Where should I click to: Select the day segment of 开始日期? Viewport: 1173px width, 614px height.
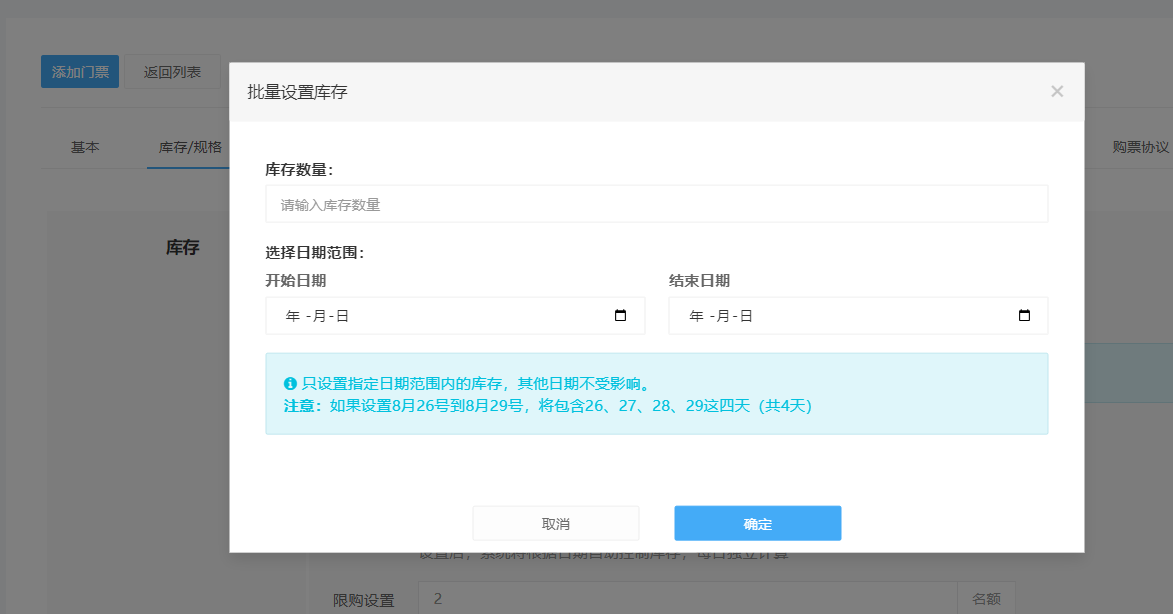[342, 316]
